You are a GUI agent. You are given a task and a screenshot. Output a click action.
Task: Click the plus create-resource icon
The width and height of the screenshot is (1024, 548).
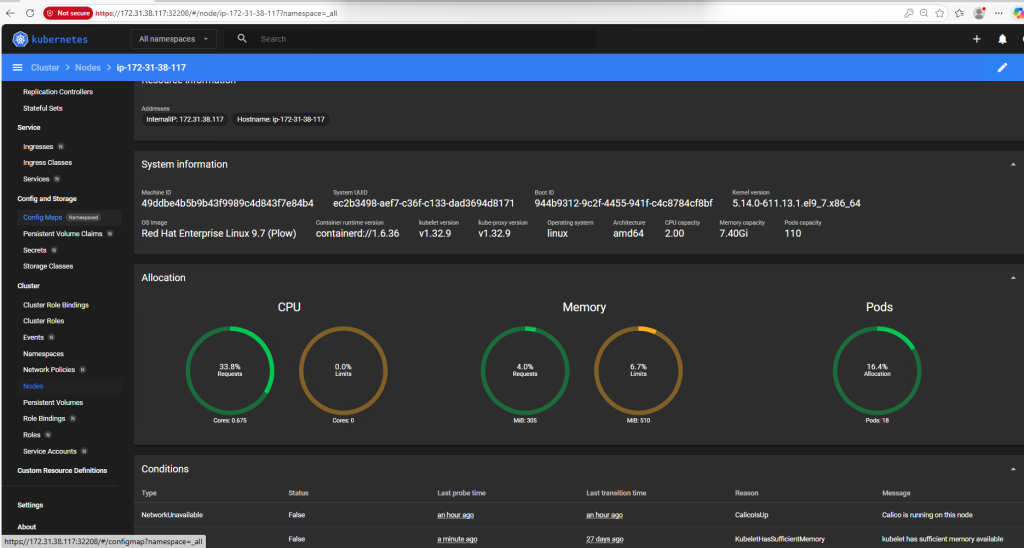pyautogui.click(x=976, y=39)
